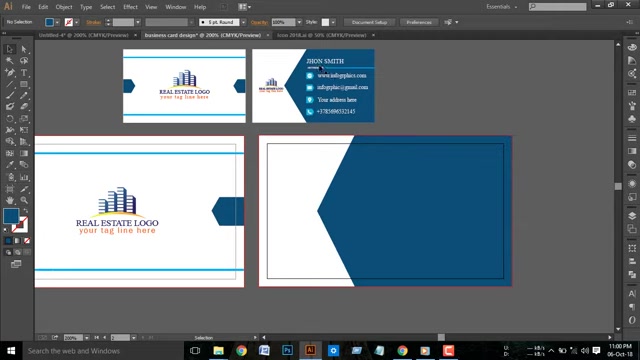Select the Hand tool
The image size is (640, 360).
click(10, 200)
